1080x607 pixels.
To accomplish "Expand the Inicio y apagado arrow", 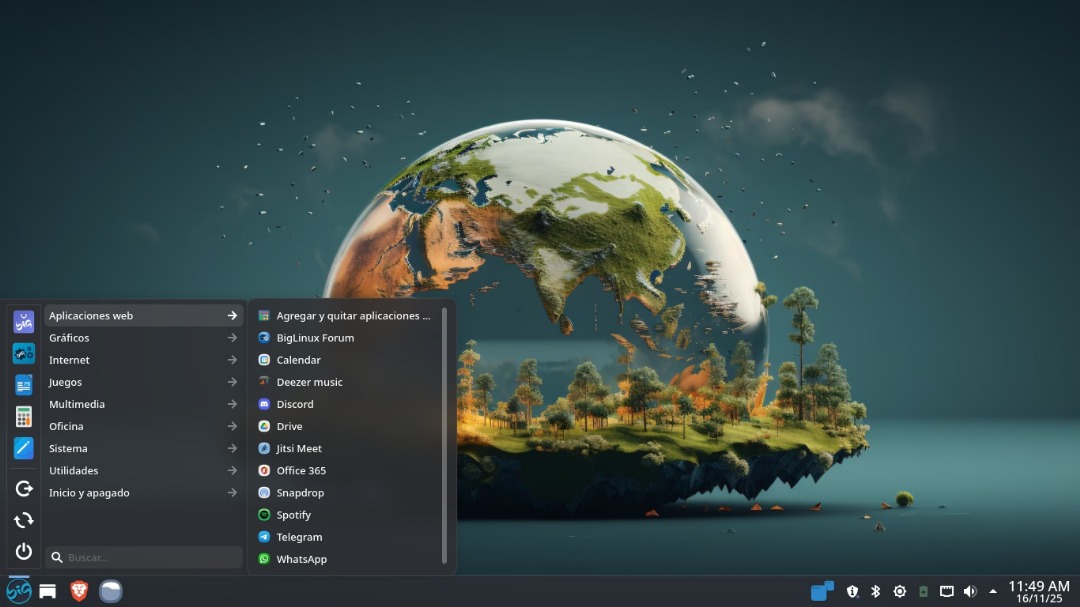I will (x=232, y=493).
